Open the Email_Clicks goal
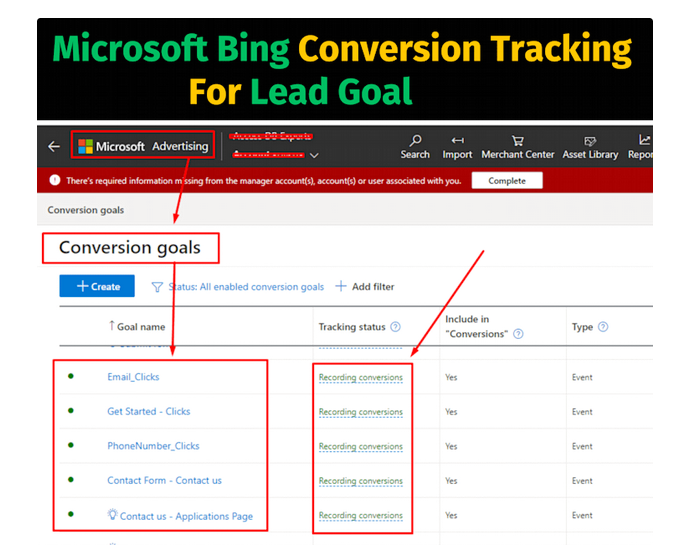 coord(133,377)
